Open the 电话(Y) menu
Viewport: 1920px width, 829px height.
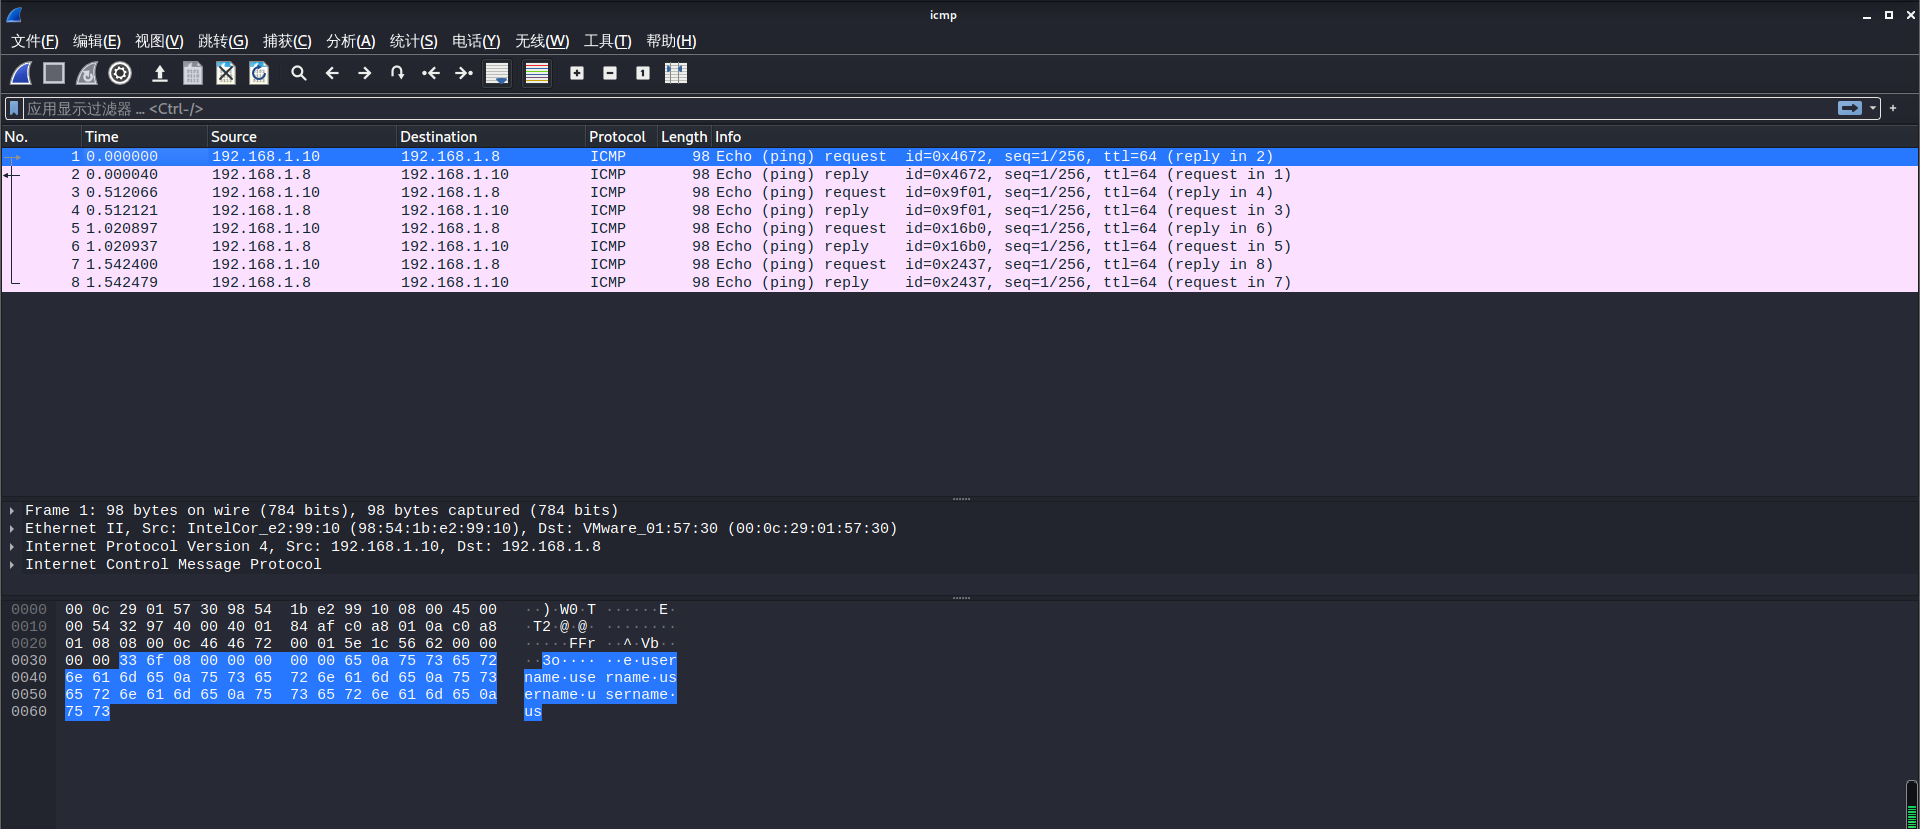[476, 41]
